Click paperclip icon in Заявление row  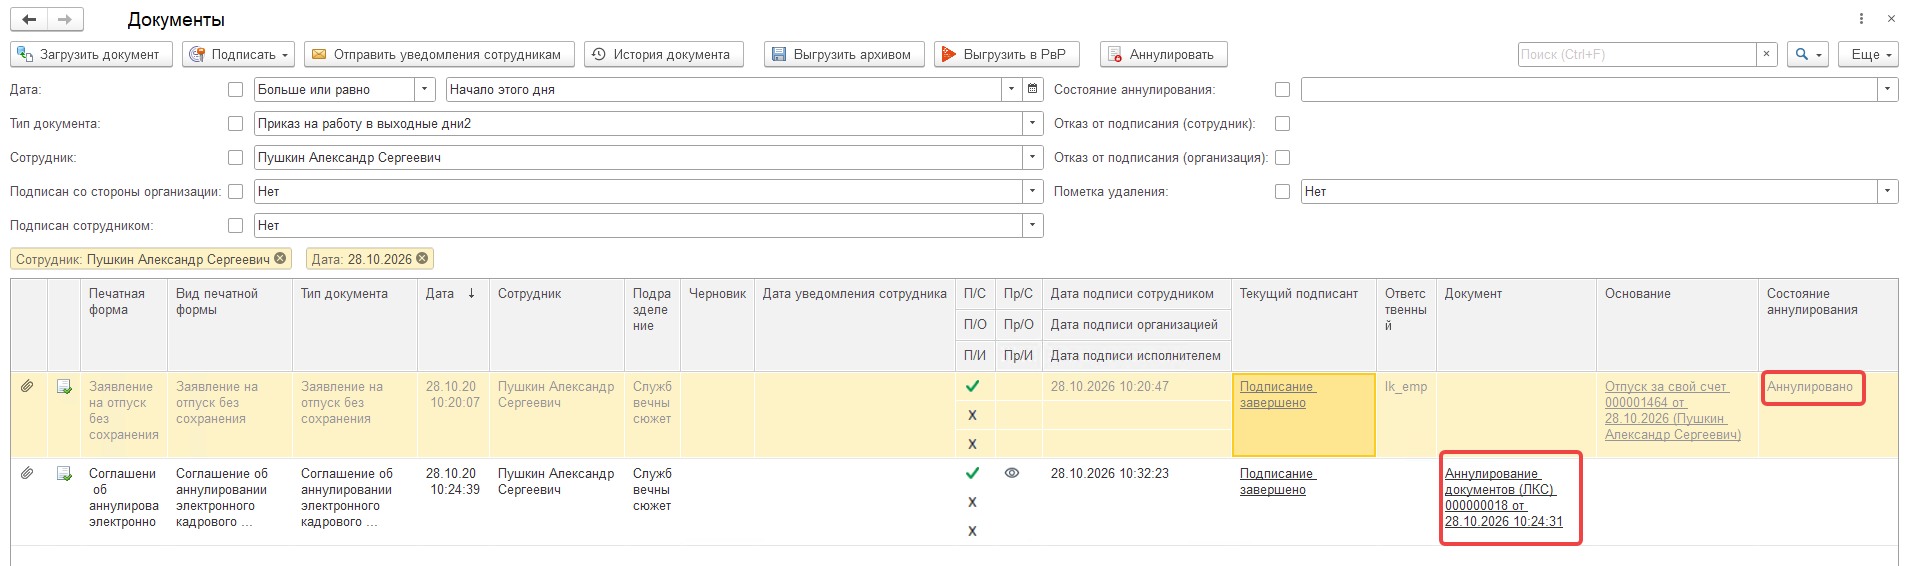pos(27,386)
